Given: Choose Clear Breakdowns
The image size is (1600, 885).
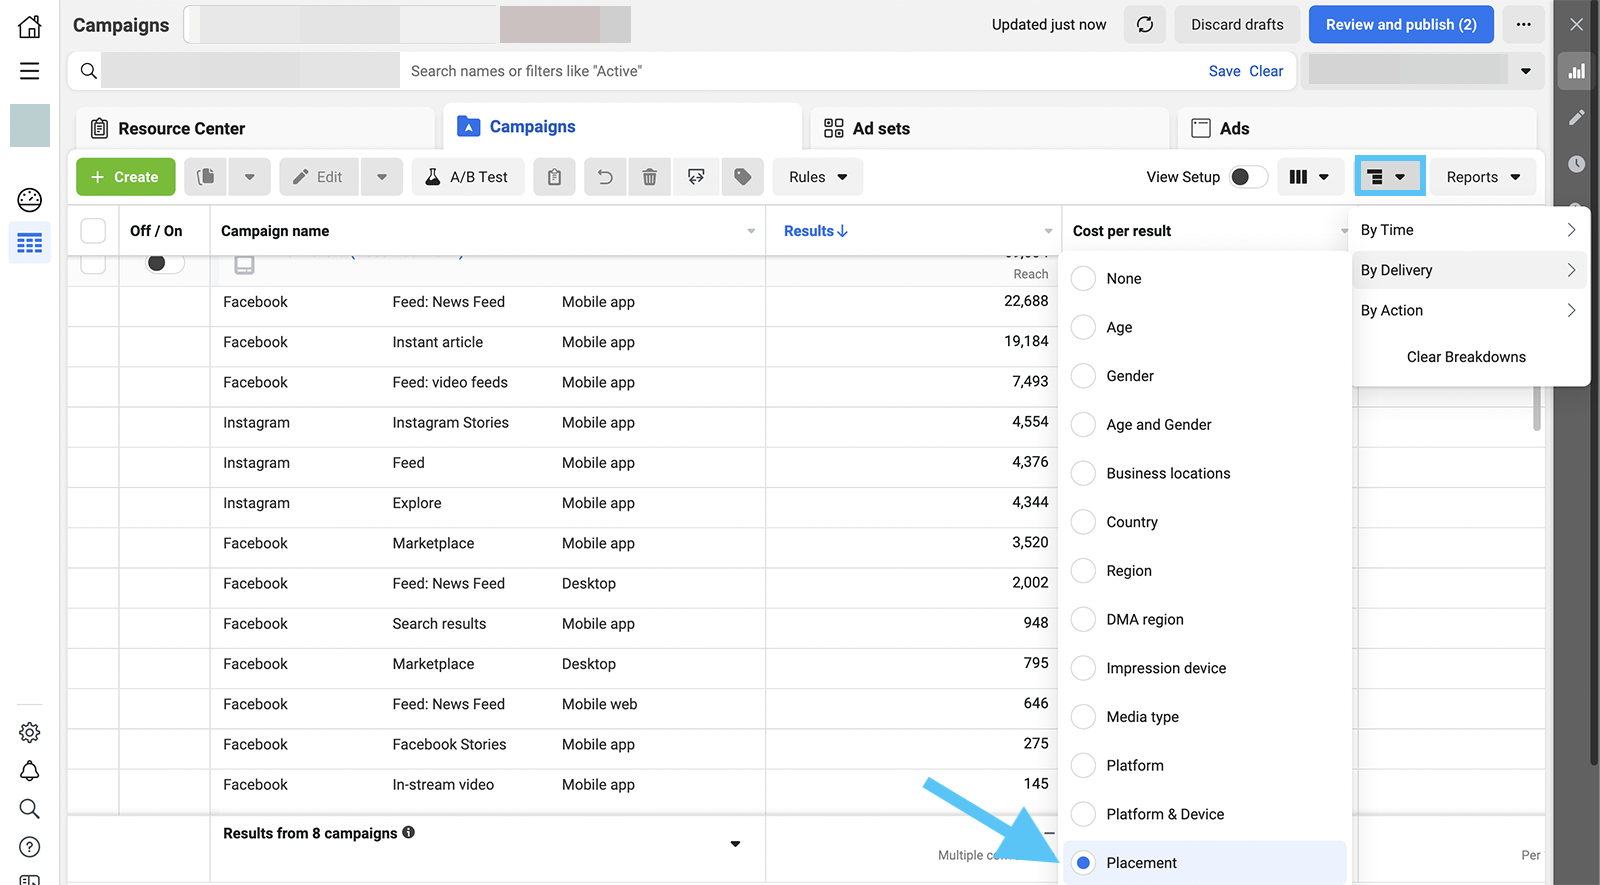Looking at the screenshot, I should point(1466,357).
